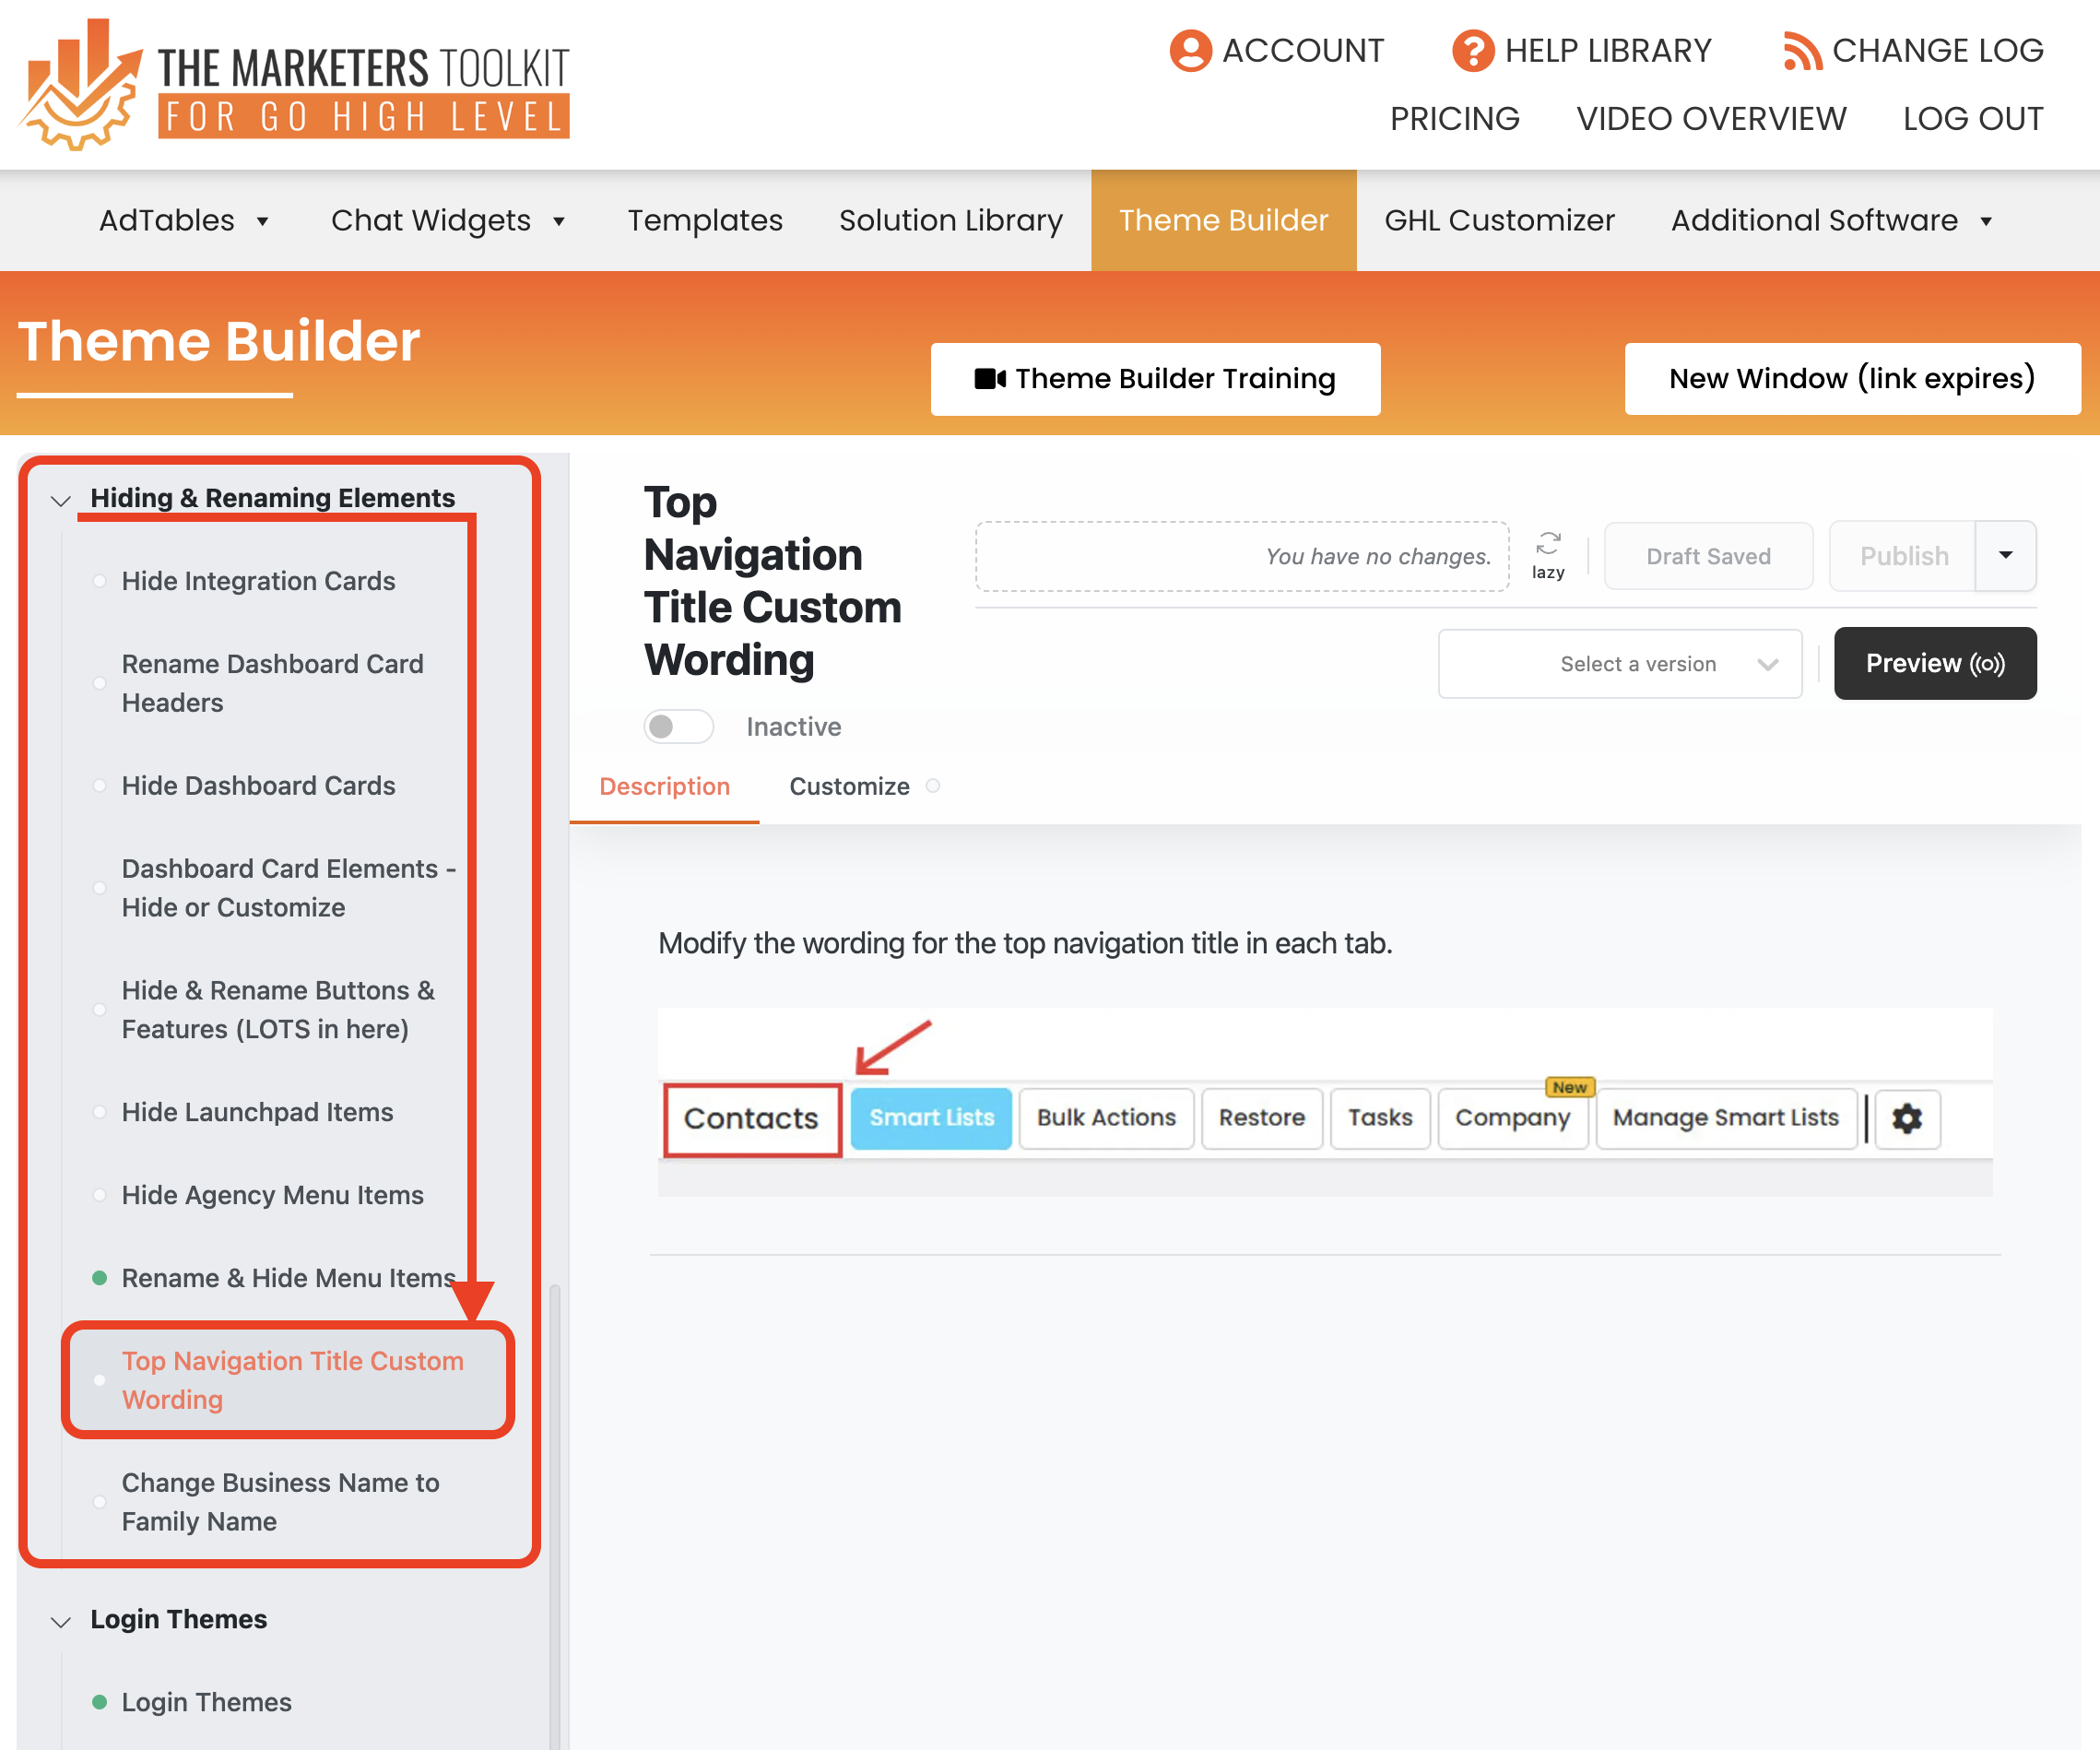Viewport: 2100px width, 1750px height.
Task: Select Hide Integration Cards in sidebar
Action: click(x=258, y=581)
